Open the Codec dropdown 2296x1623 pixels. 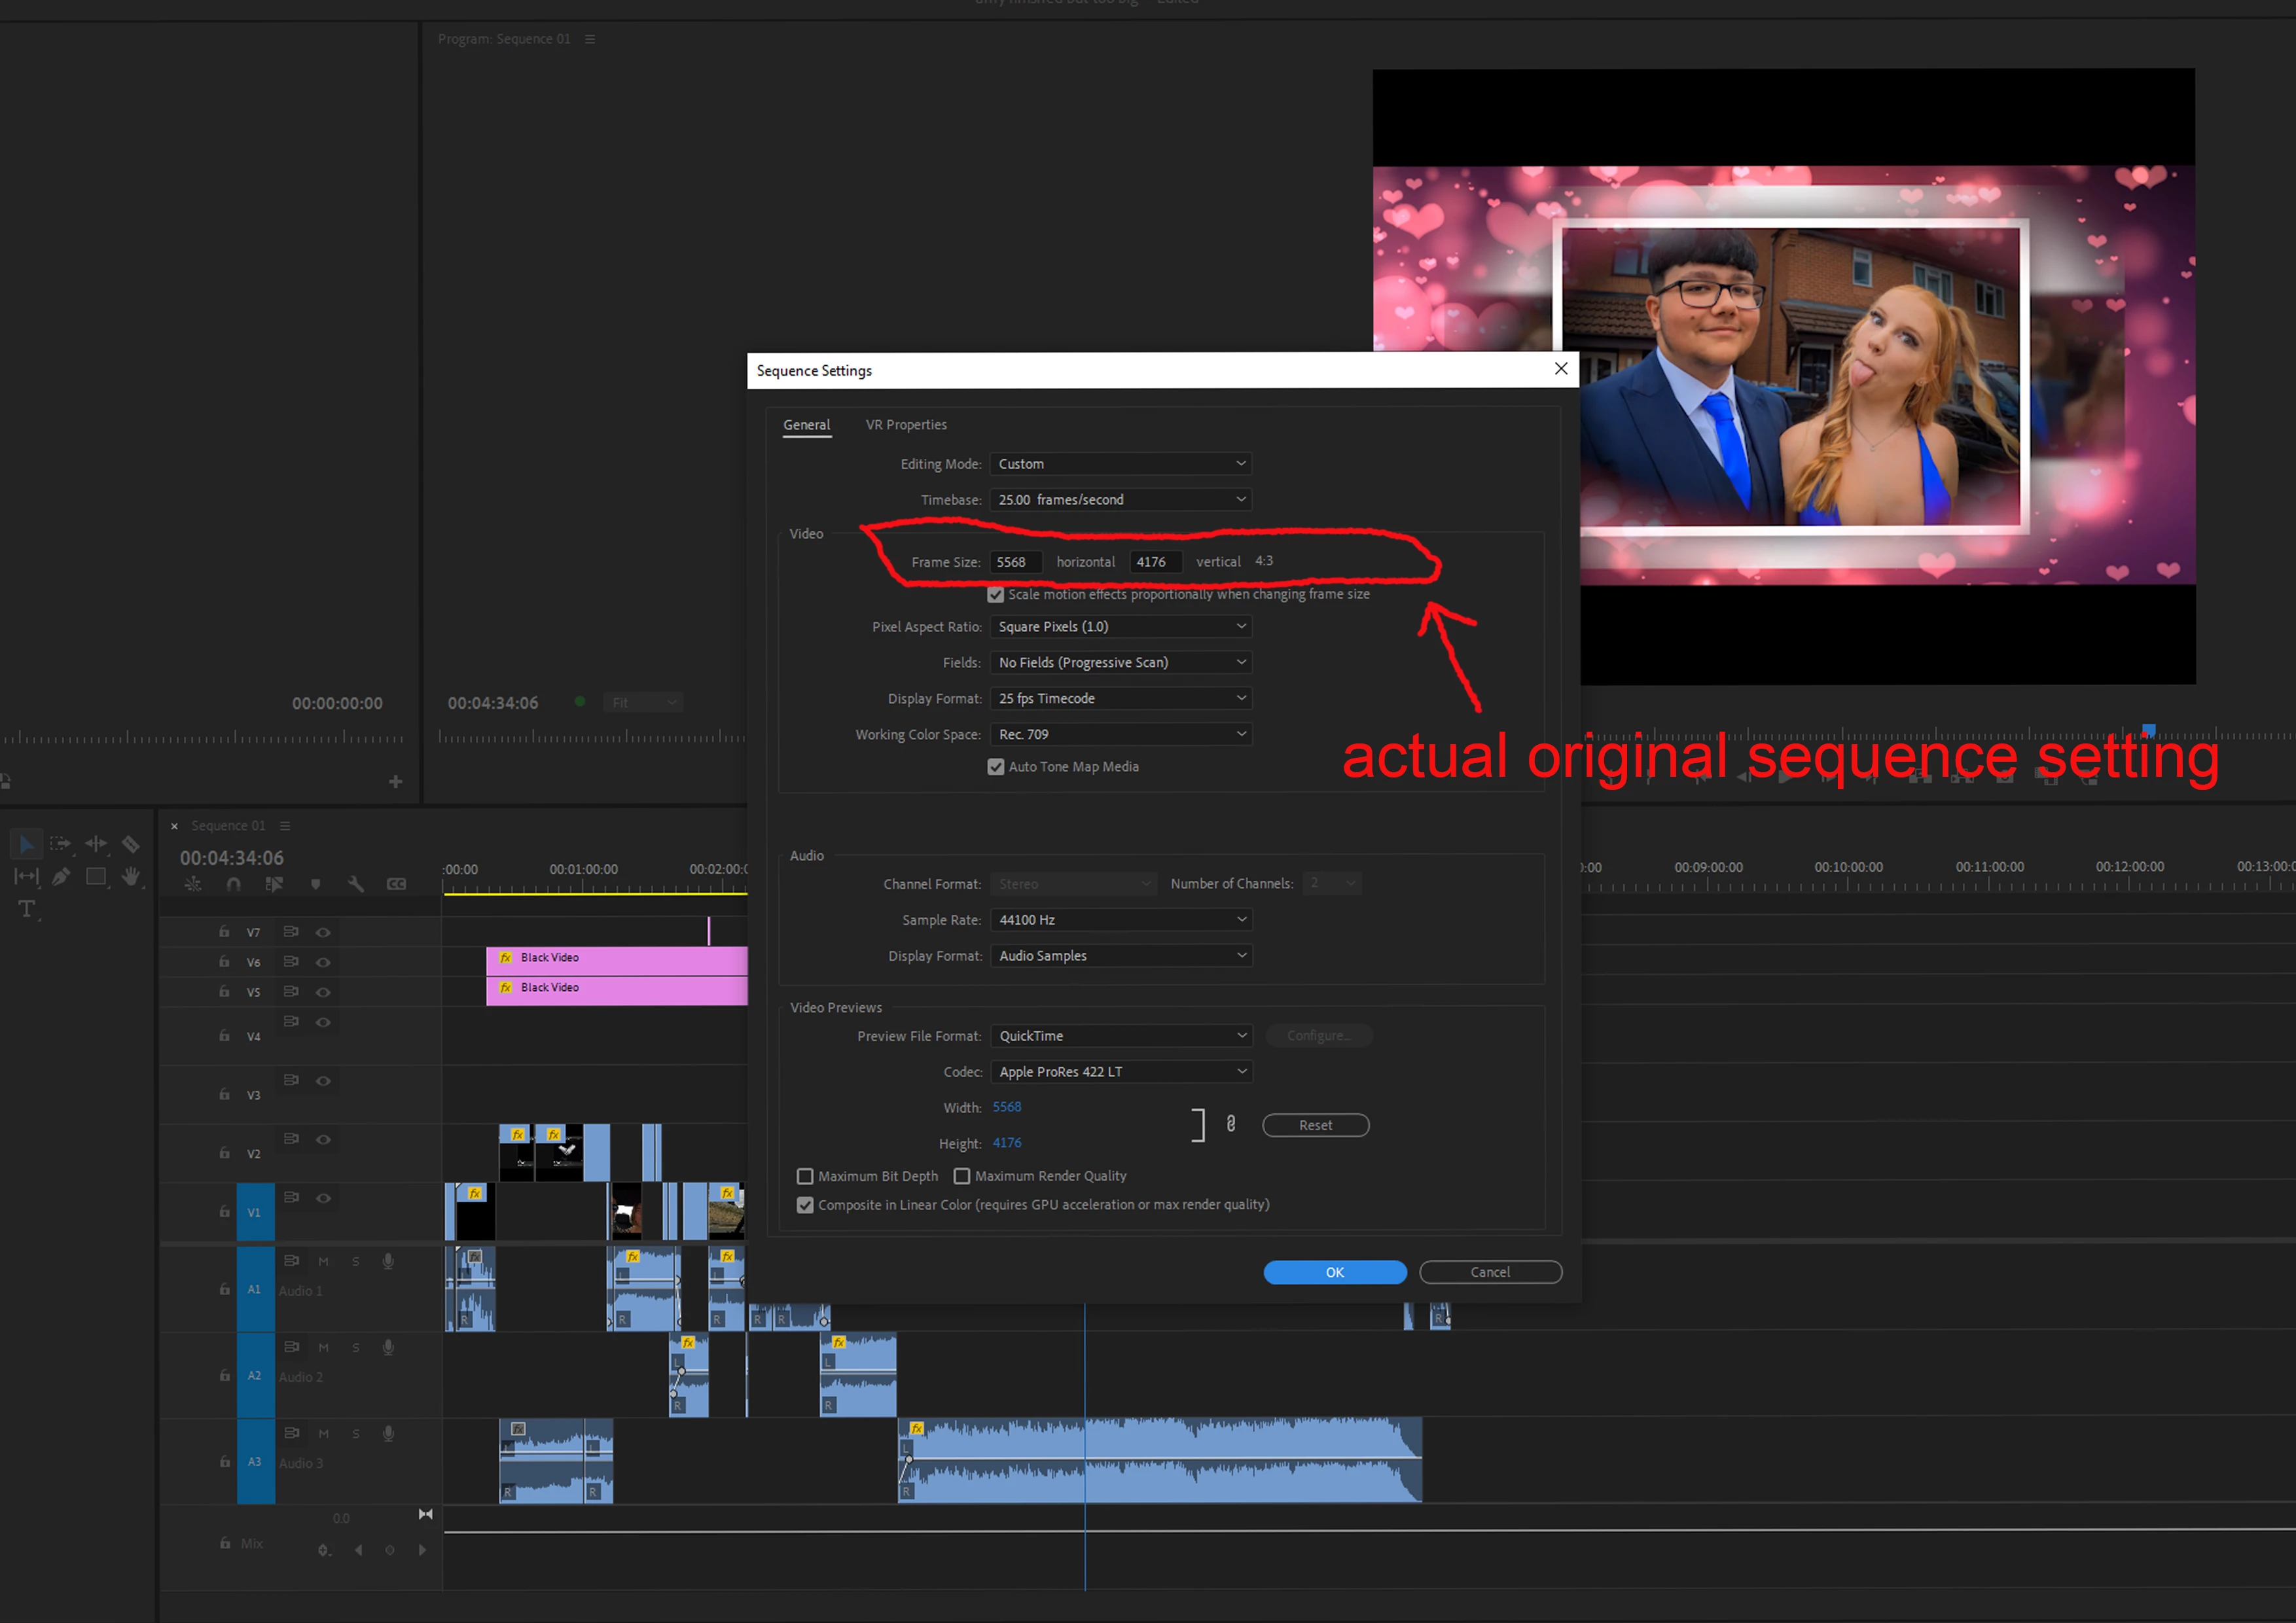[1120, 1072]
